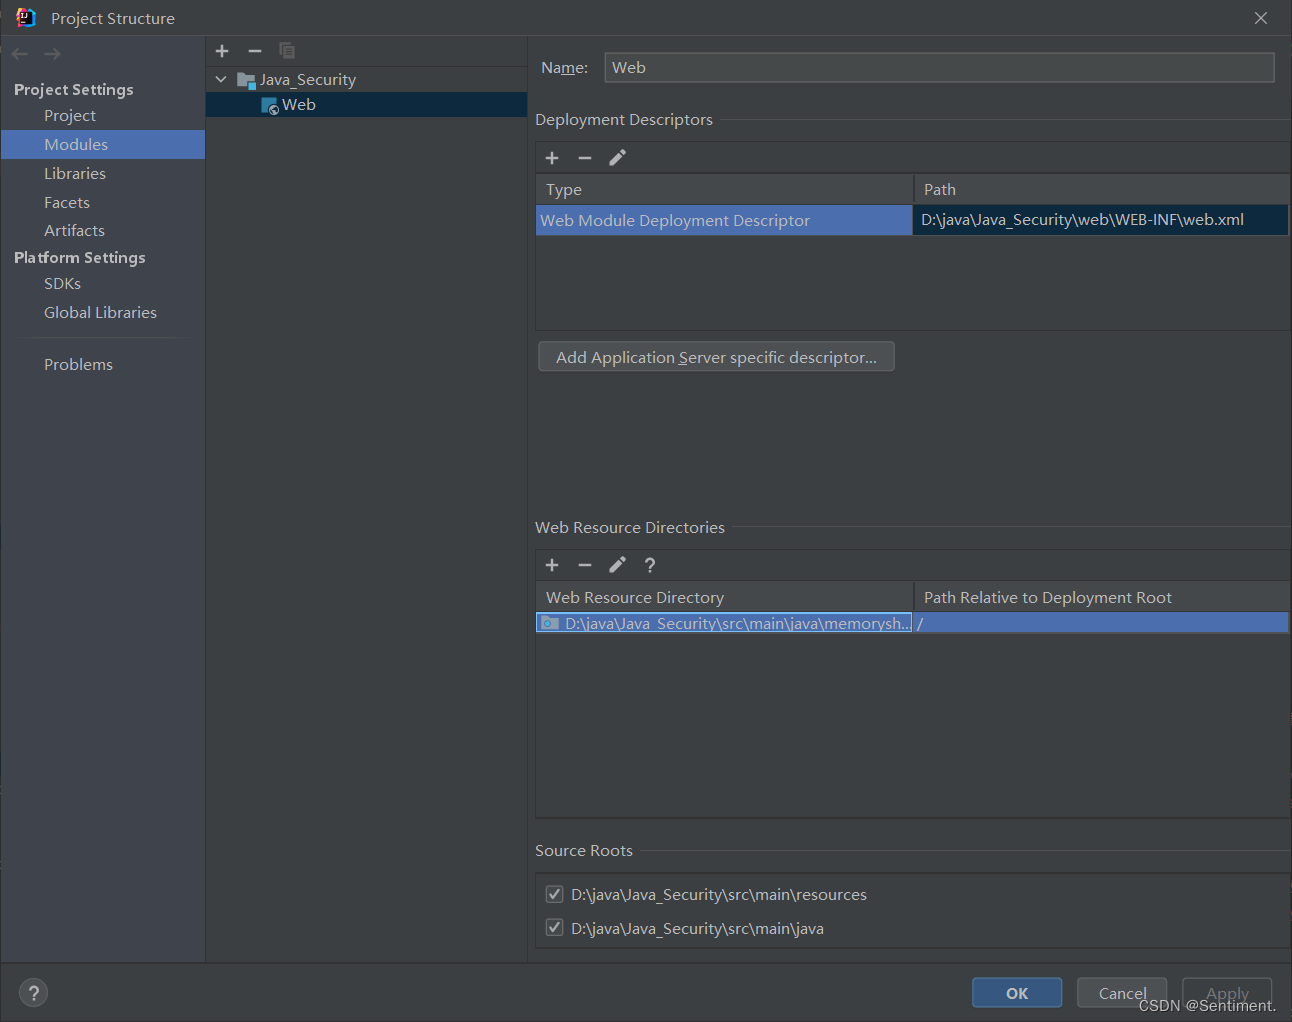
Task: Open Global Libraries settings
Action: [100, 313]
